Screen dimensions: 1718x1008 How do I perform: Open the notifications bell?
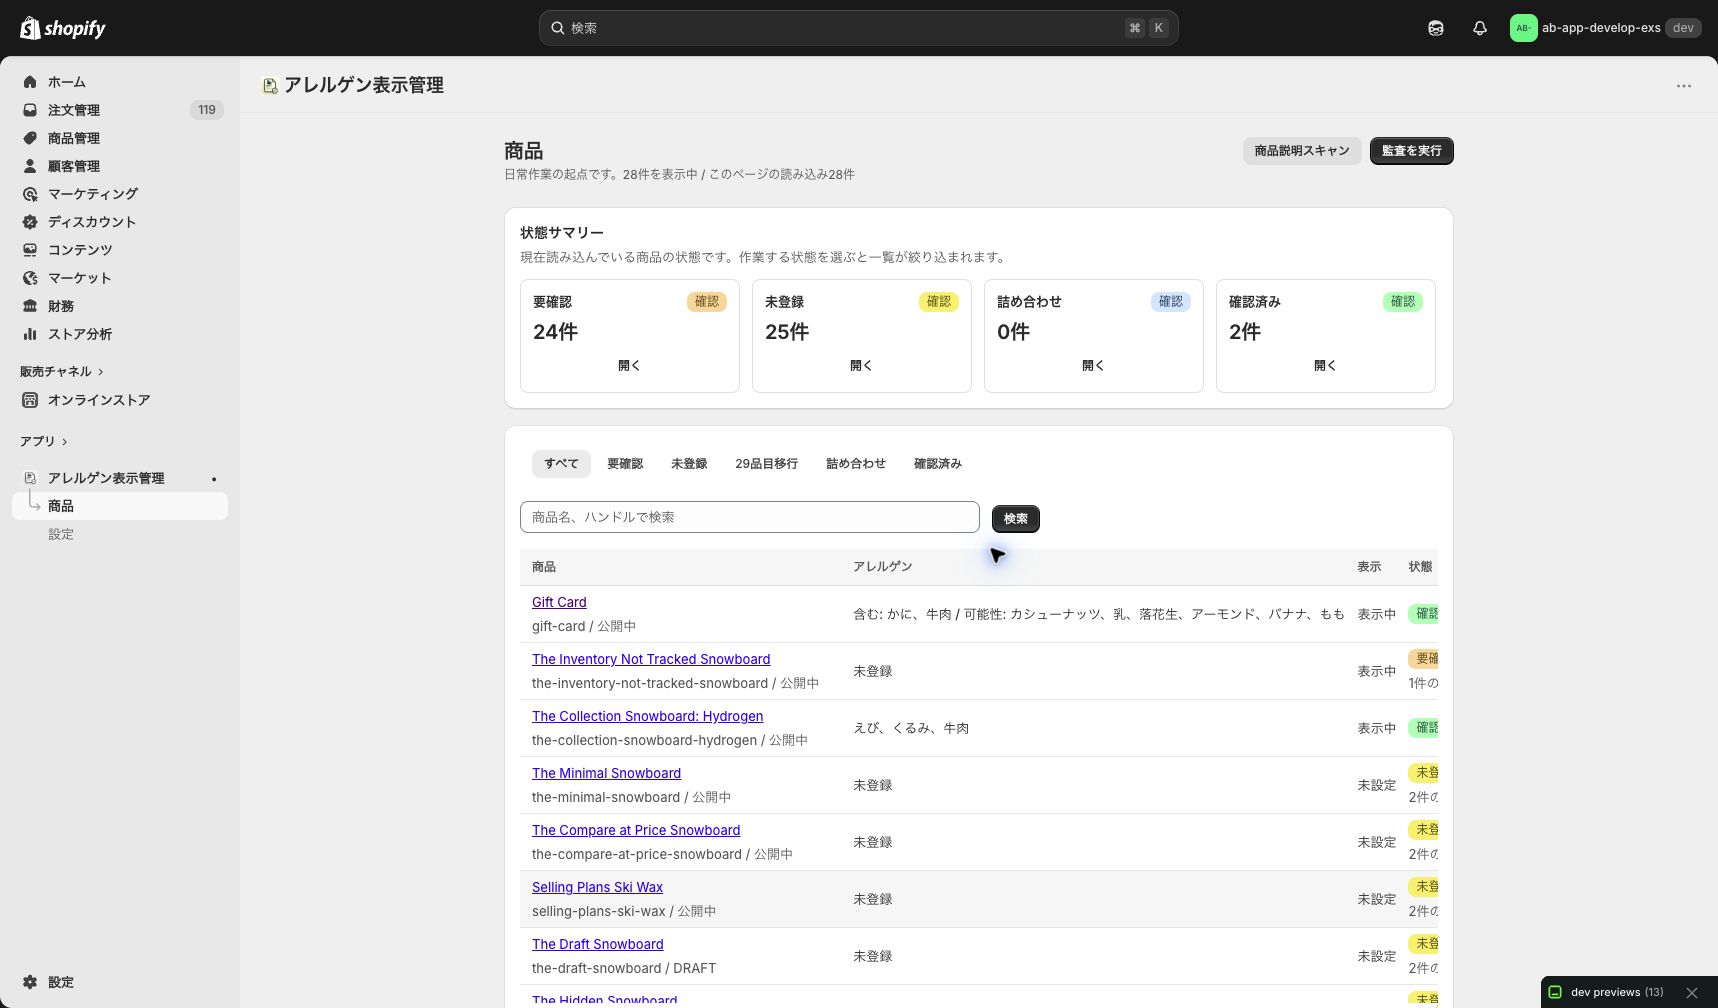[x=1480, y=28]
